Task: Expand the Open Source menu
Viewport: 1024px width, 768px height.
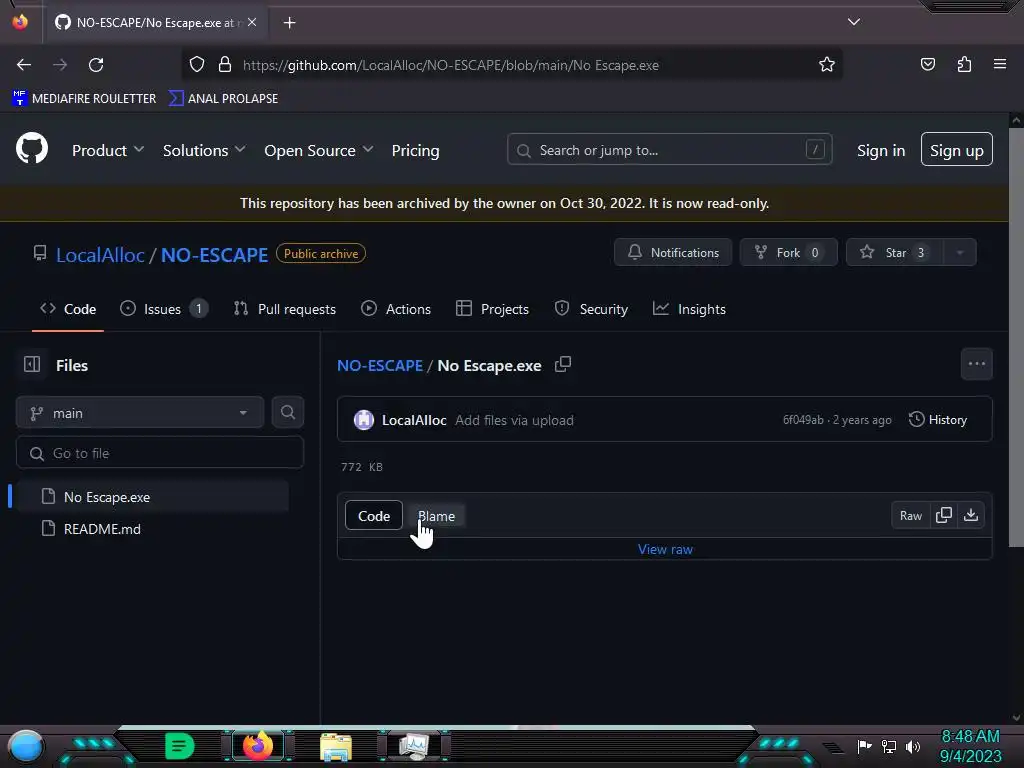Action: (x=319, y=150)
